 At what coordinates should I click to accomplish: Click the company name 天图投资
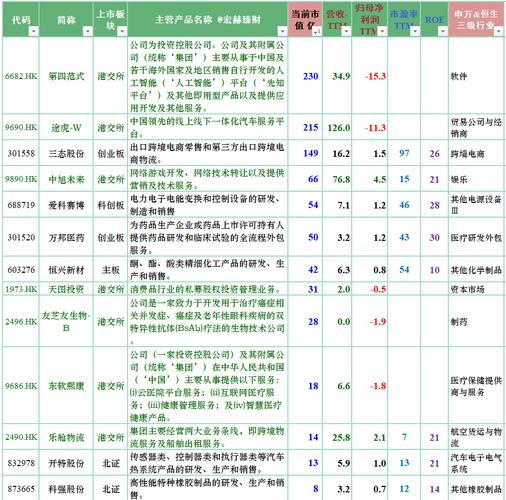coord(66,289)
